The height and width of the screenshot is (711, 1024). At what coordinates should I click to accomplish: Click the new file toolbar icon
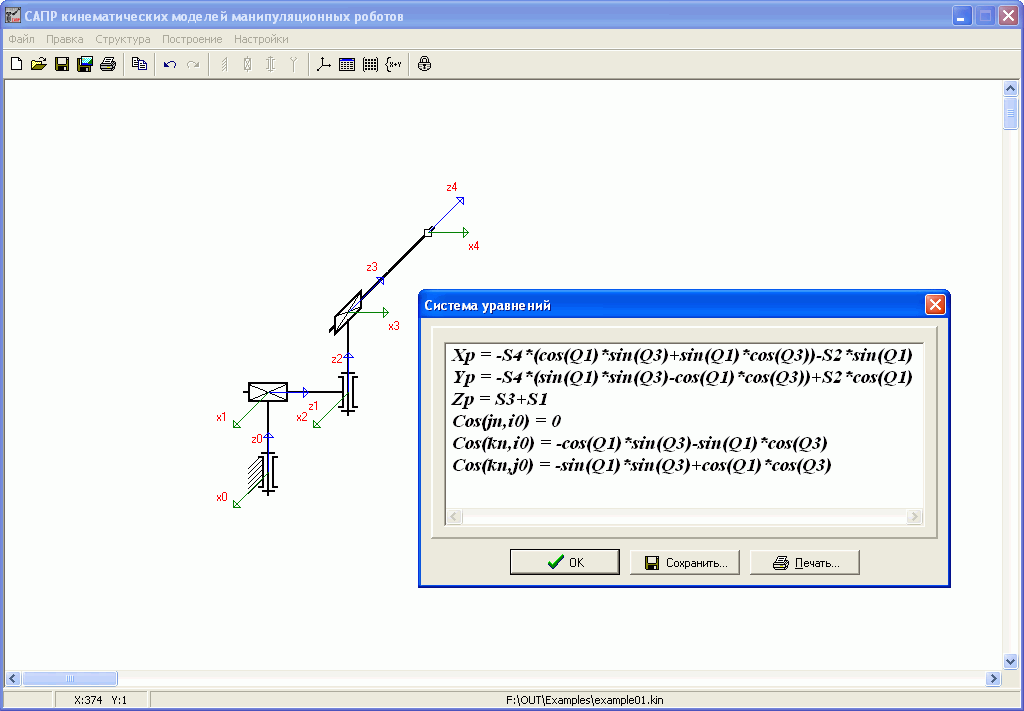[x=16, y=64]
